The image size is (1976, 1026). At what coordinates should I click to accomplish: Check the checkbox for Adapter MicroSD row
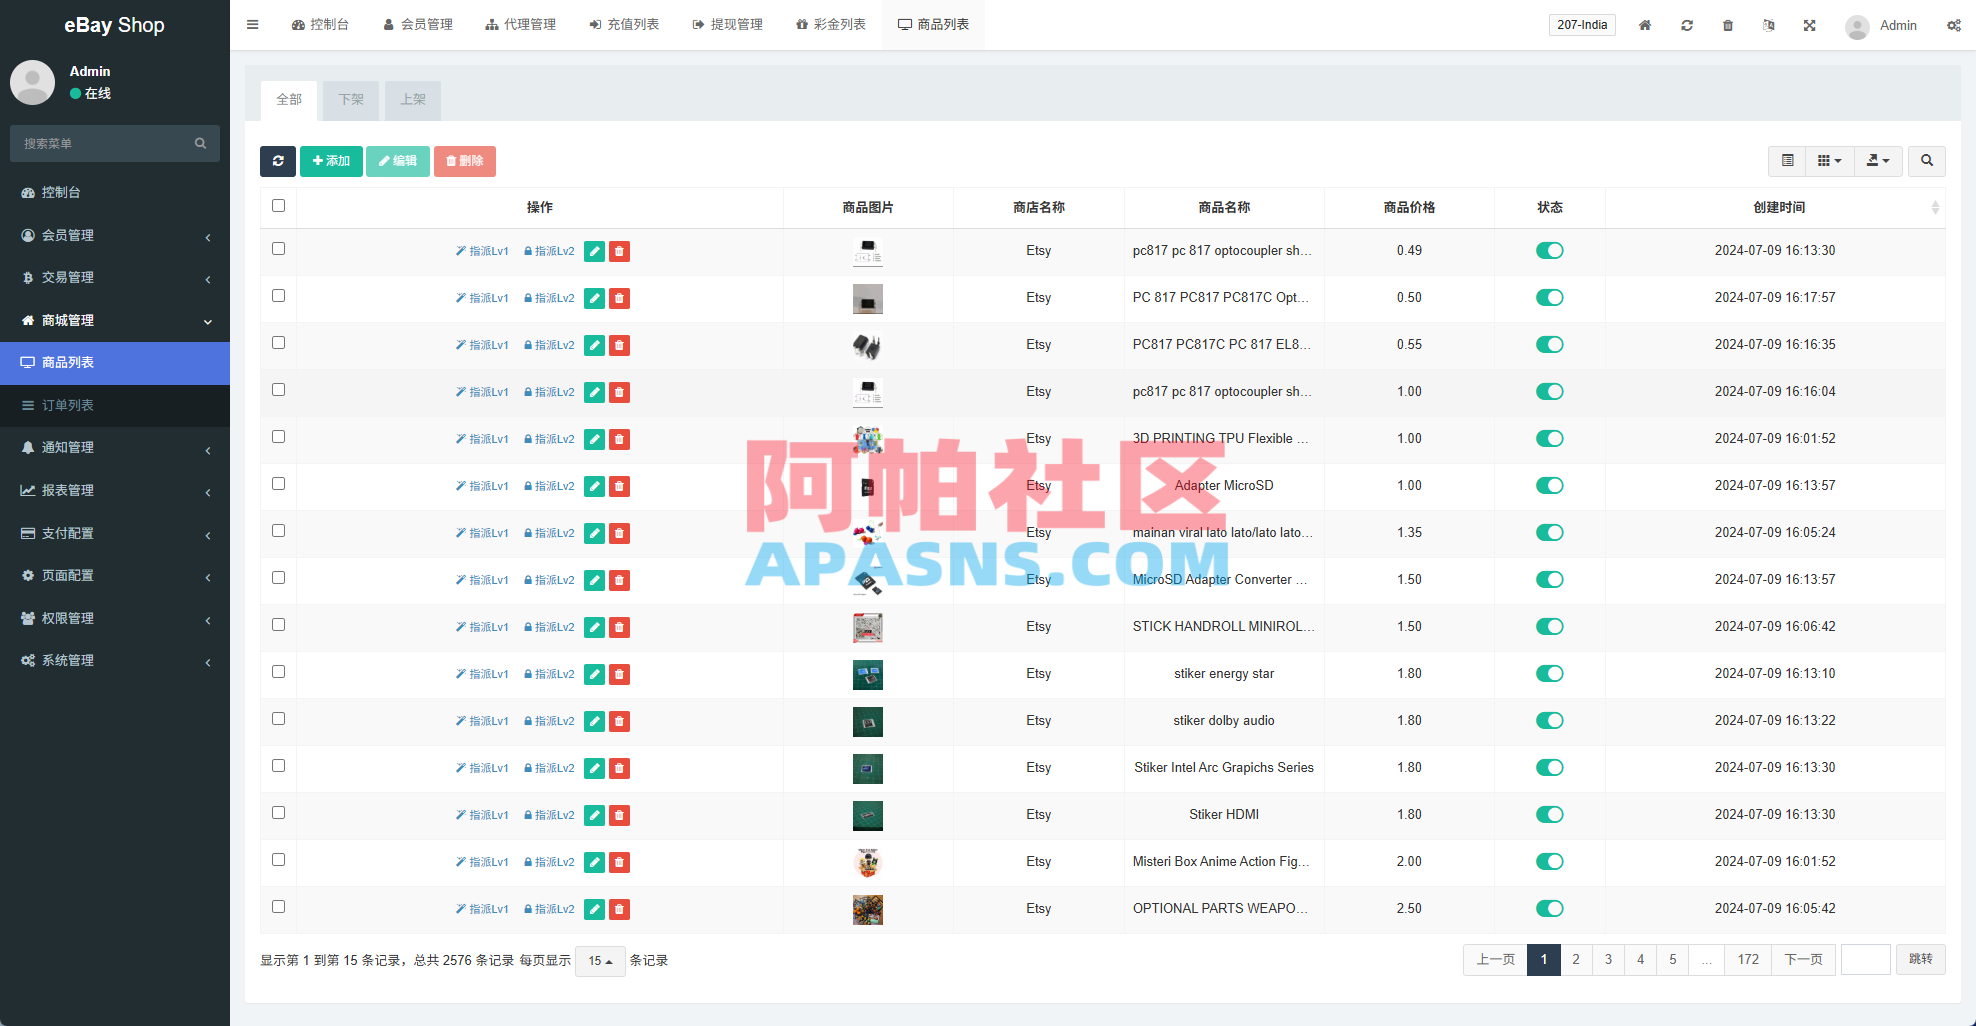coord(278,484)
